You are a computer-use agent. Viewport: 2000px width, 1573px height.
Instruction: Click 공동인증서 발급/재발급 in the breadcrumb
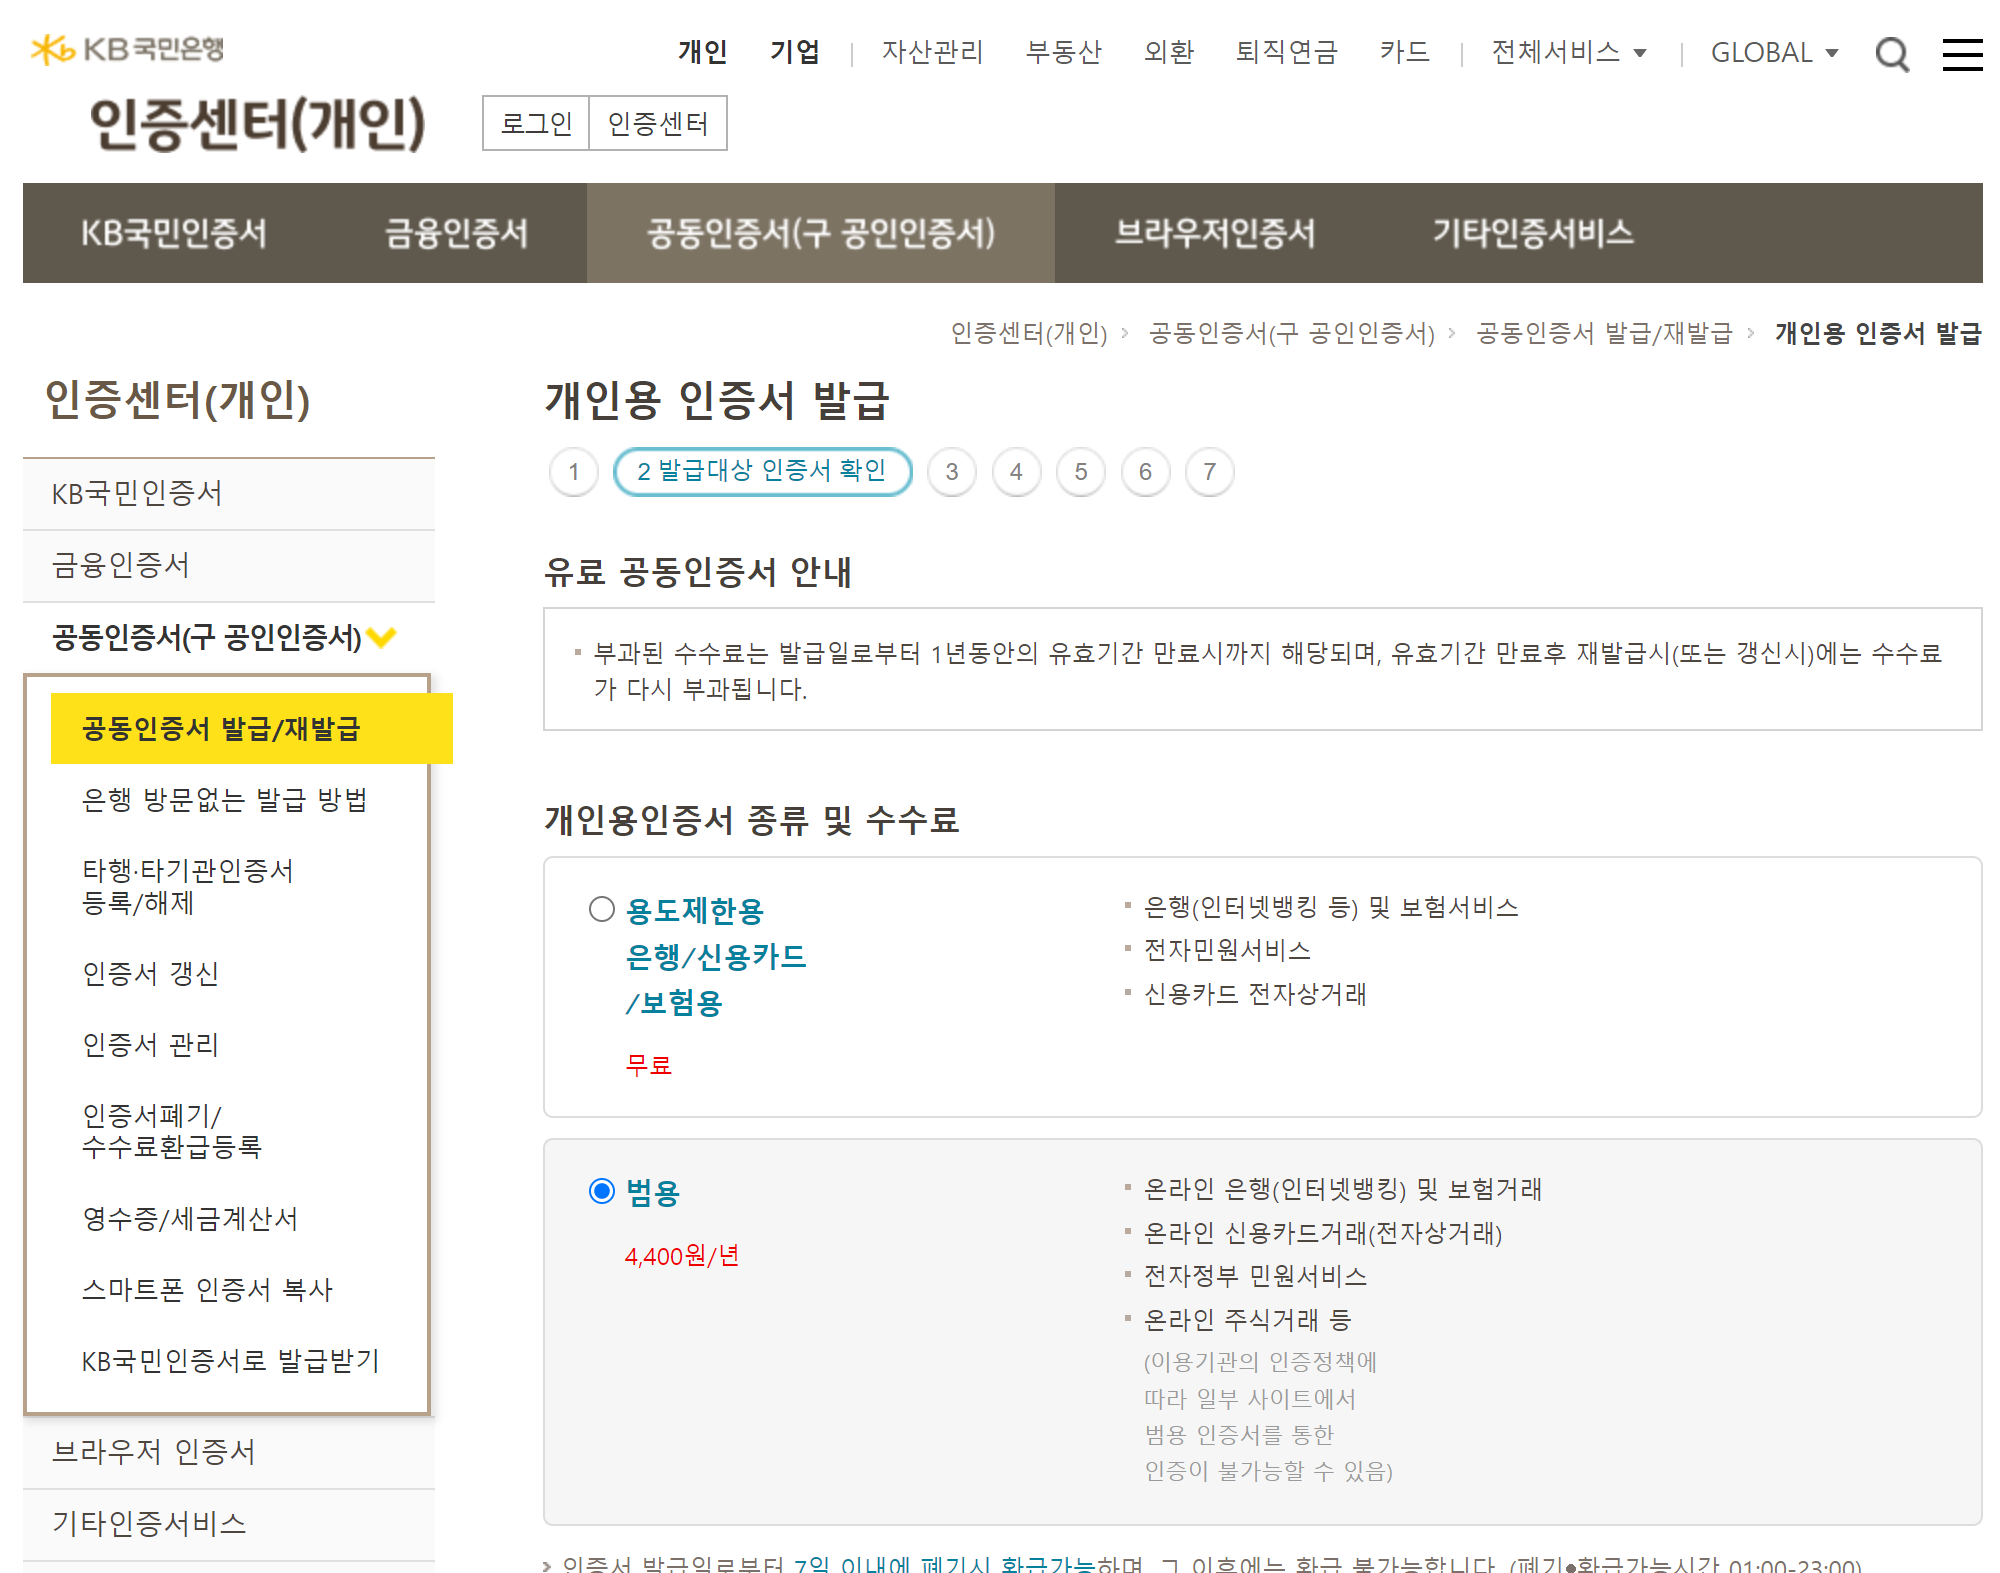(1604, 333)
